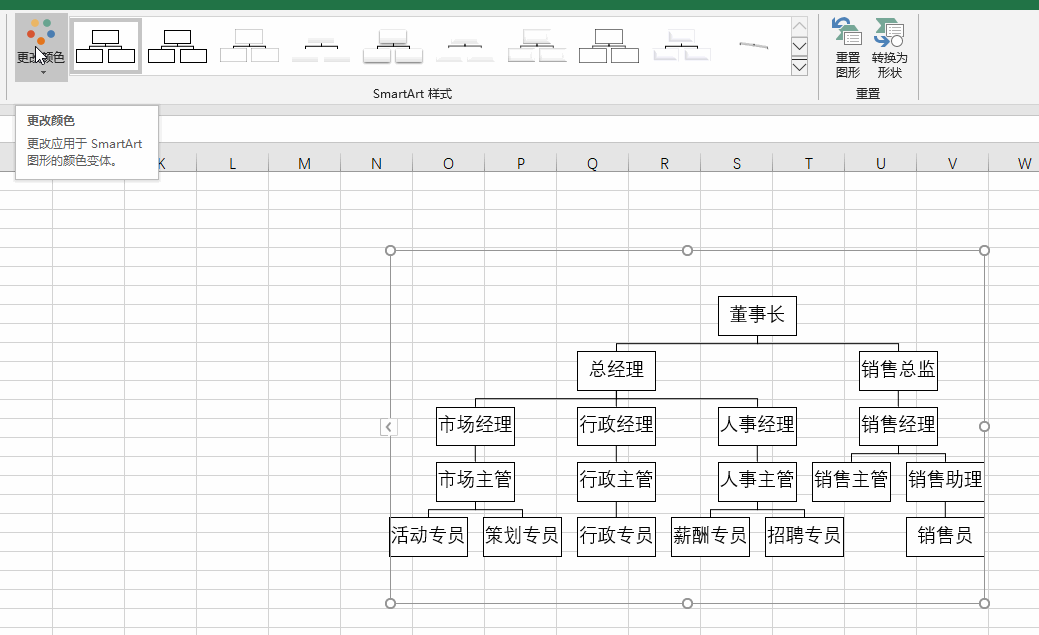Click the 销售员 salesperson box
1039x635 pixels.
(x=944, y=536)
